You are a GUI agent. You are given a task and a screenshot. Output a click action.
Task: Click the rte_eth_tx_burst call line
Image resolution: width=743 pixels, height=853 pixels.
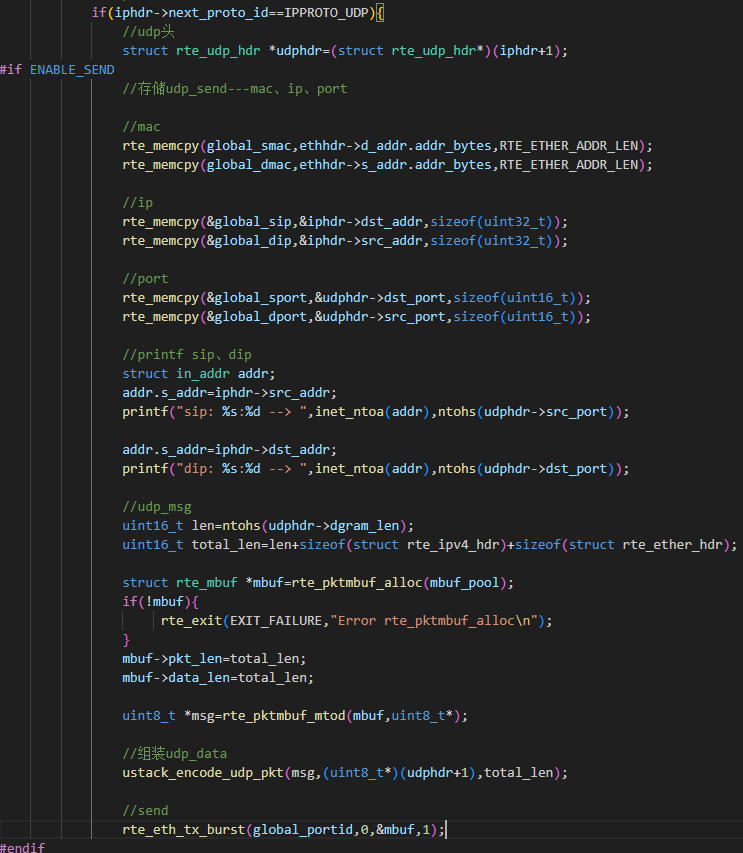pyautogui.click(x=283, y=830)
